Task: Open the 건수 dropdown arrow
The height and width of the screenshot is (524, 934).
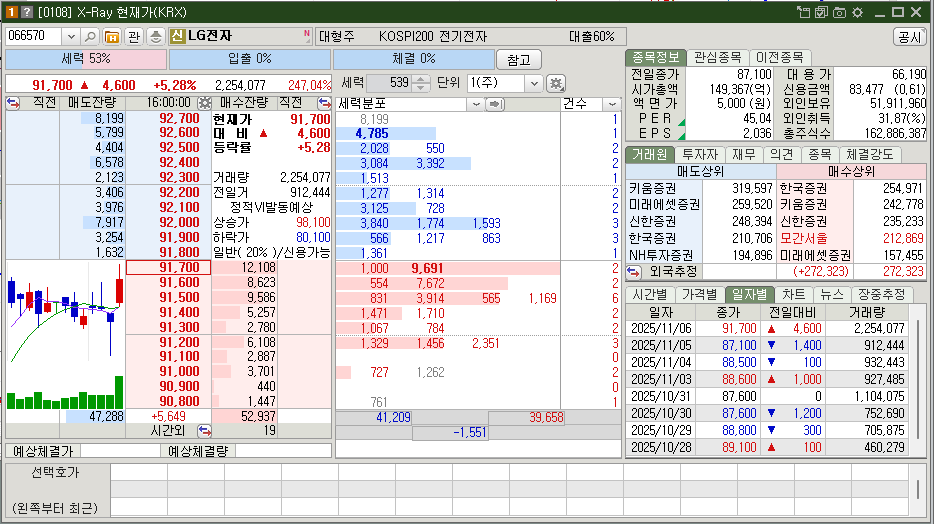Action: pyautogui.click(x=612, y=104)
